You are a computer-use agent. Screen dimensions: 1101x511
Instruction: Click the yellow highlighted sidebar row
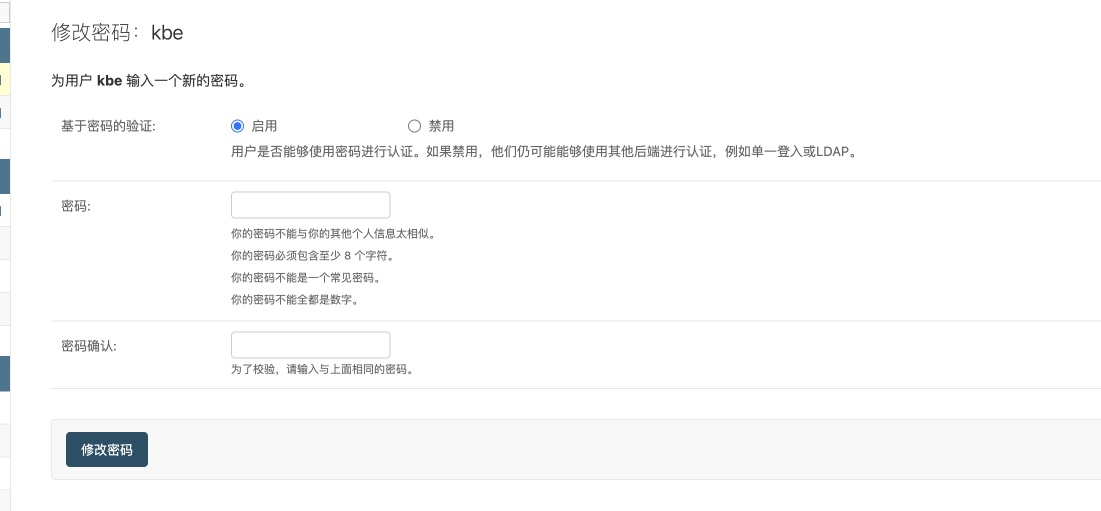point(5,79)
